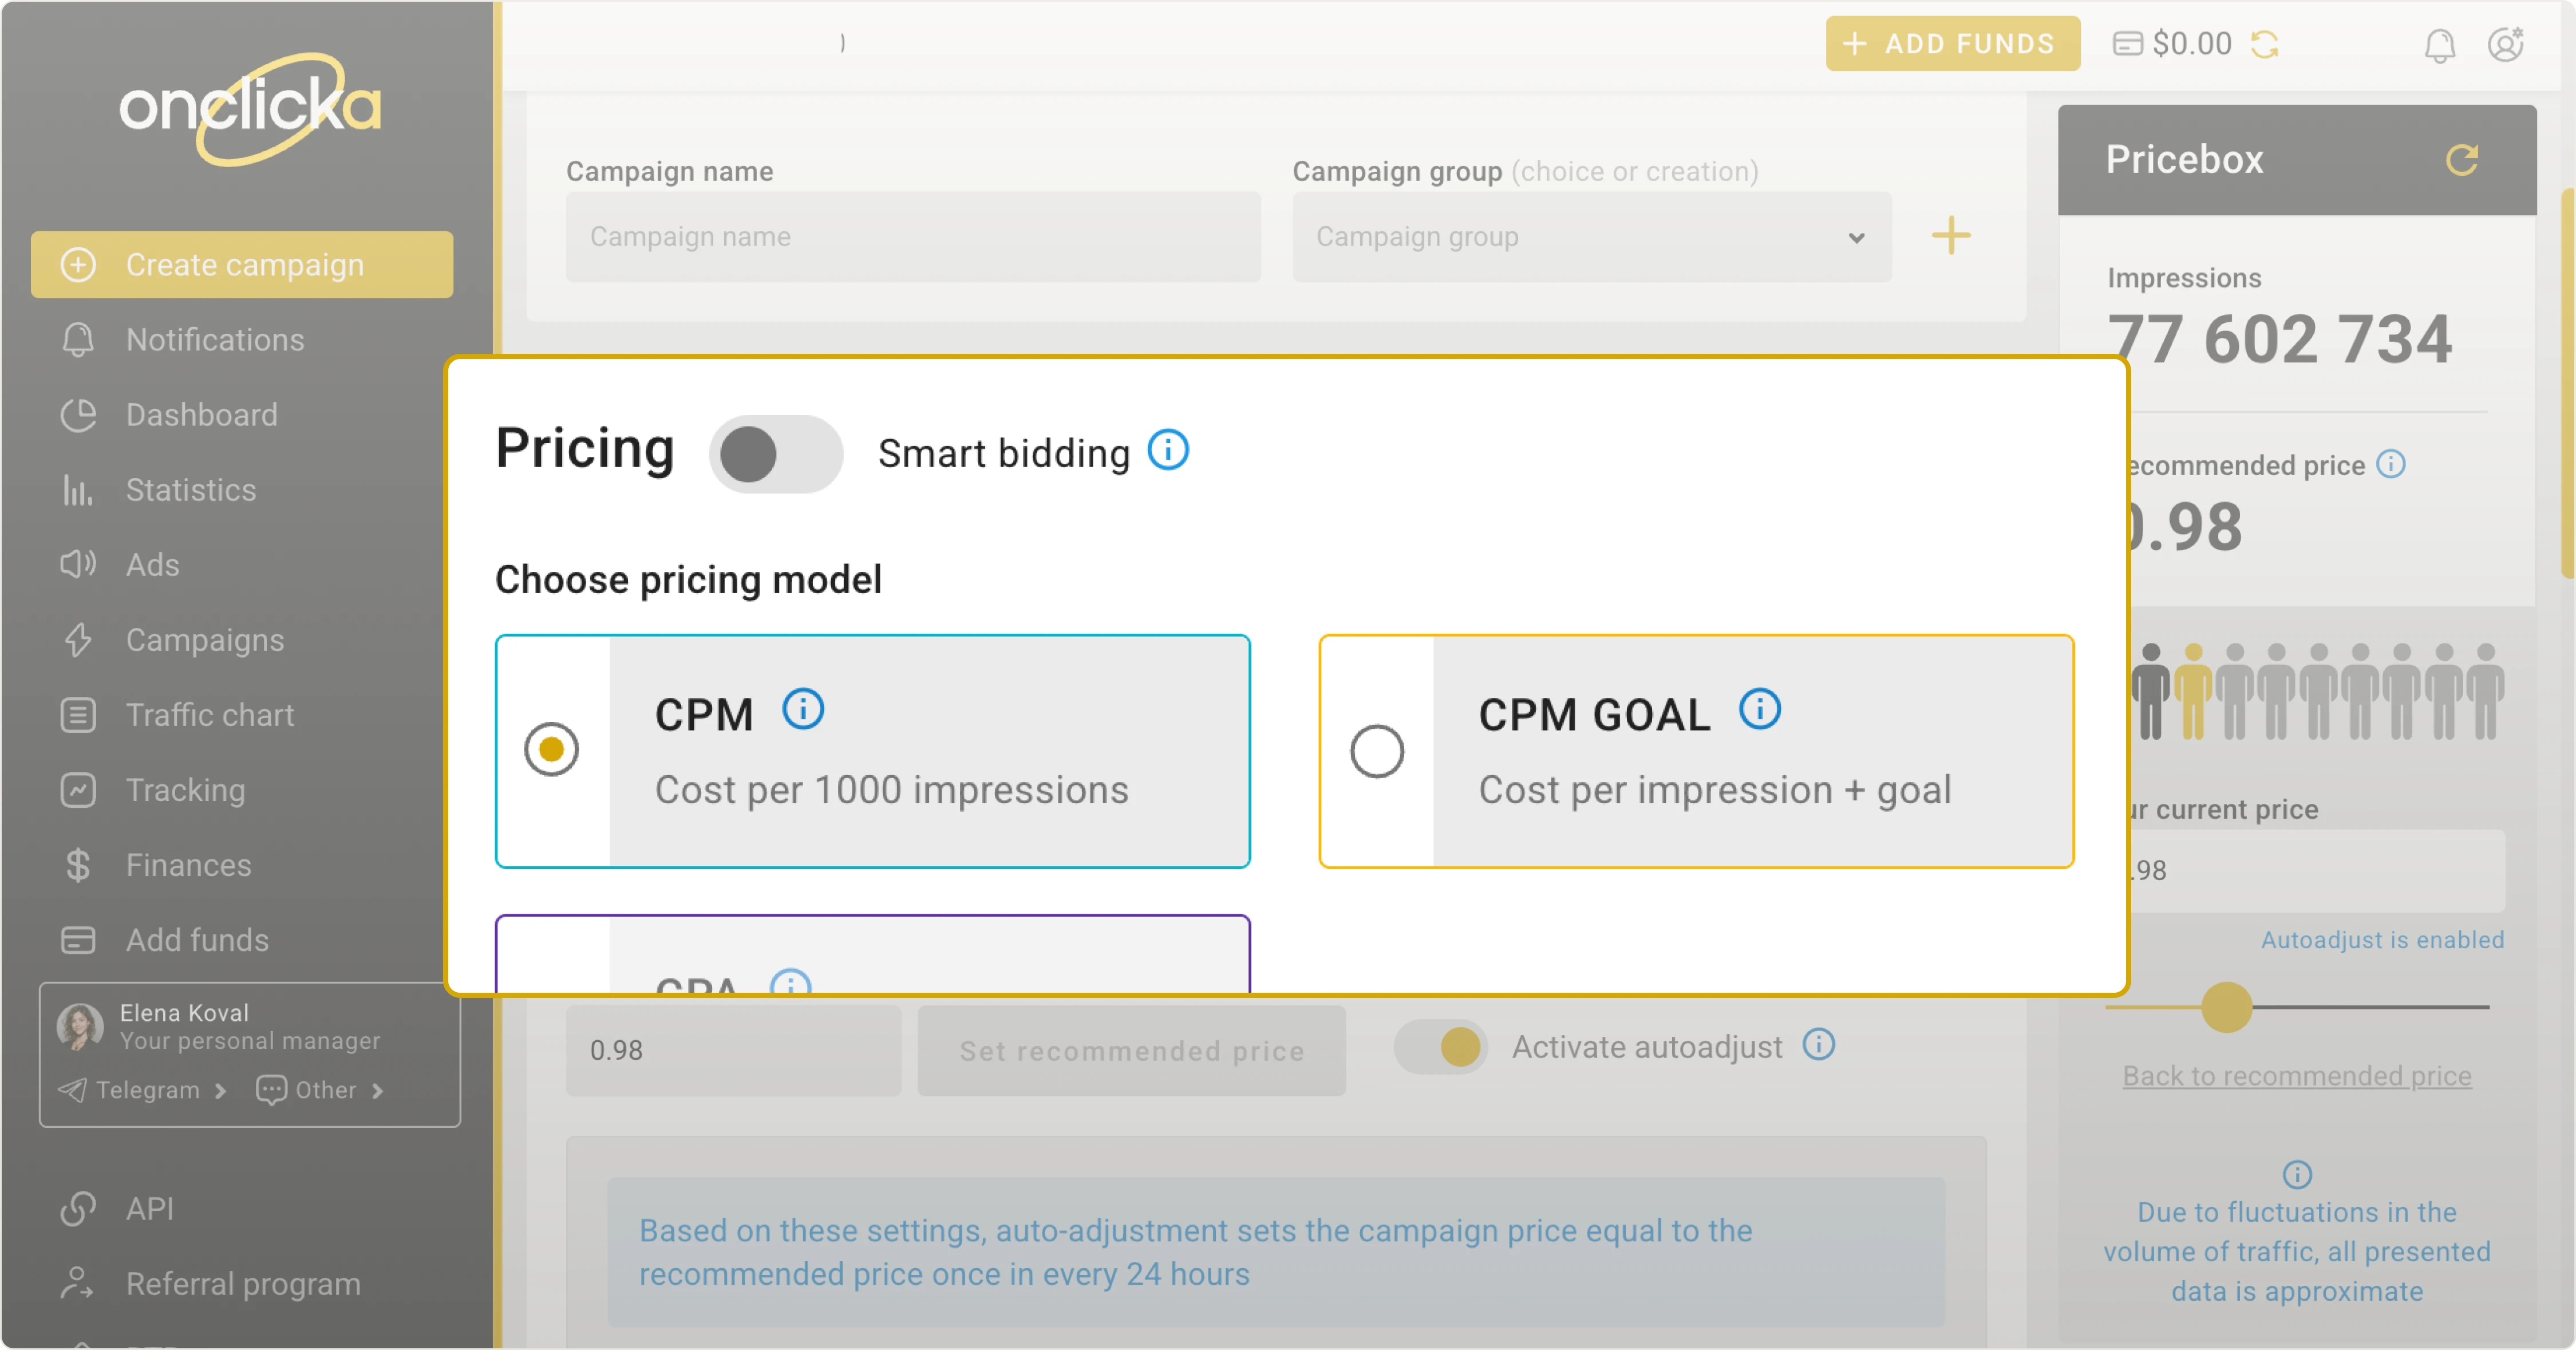
Task: Disable the Activate autoadjust toggle
Action: [x=1440, y=1046]
